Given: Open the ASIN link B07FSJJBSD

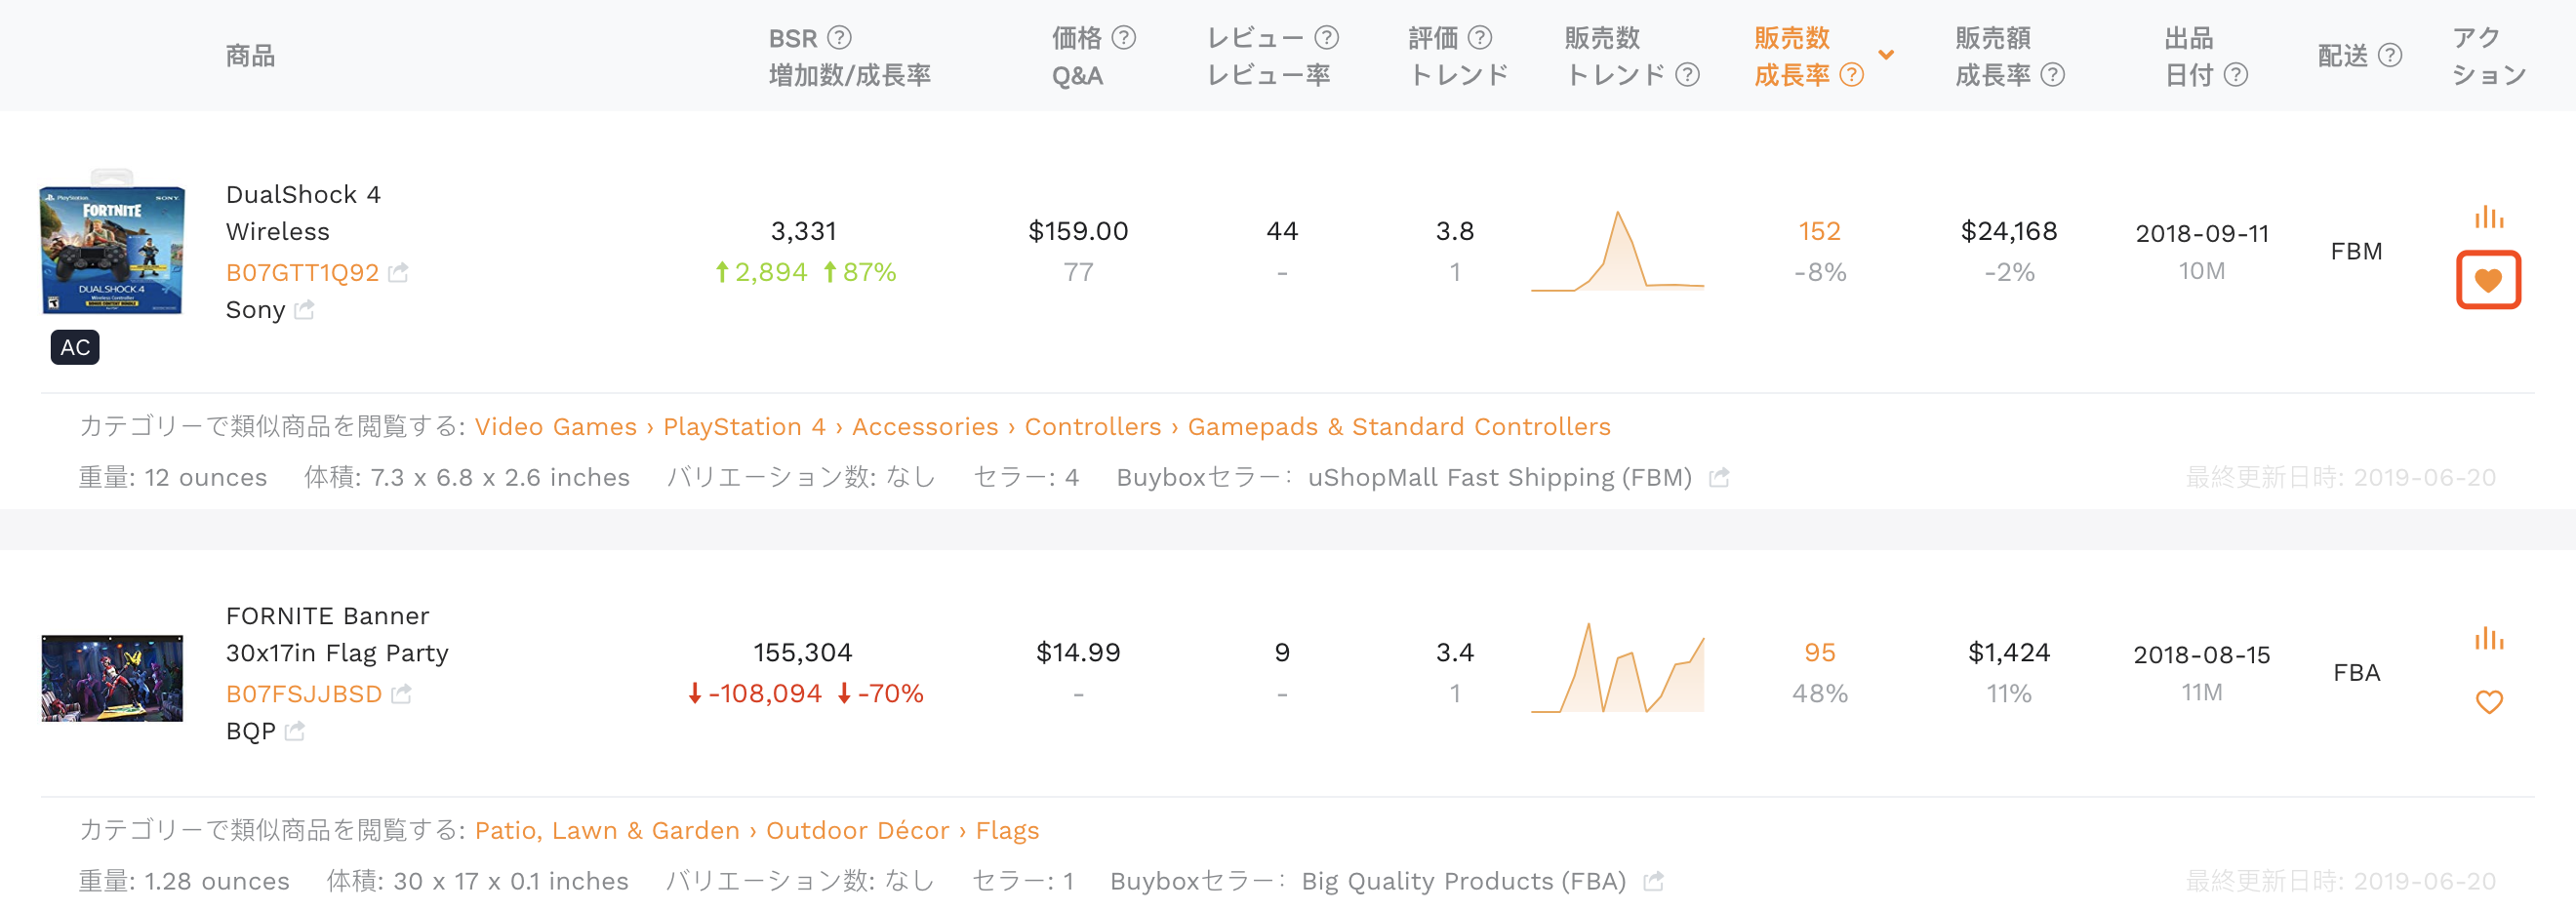Looking at the screenshot, I should click(304, 693).
